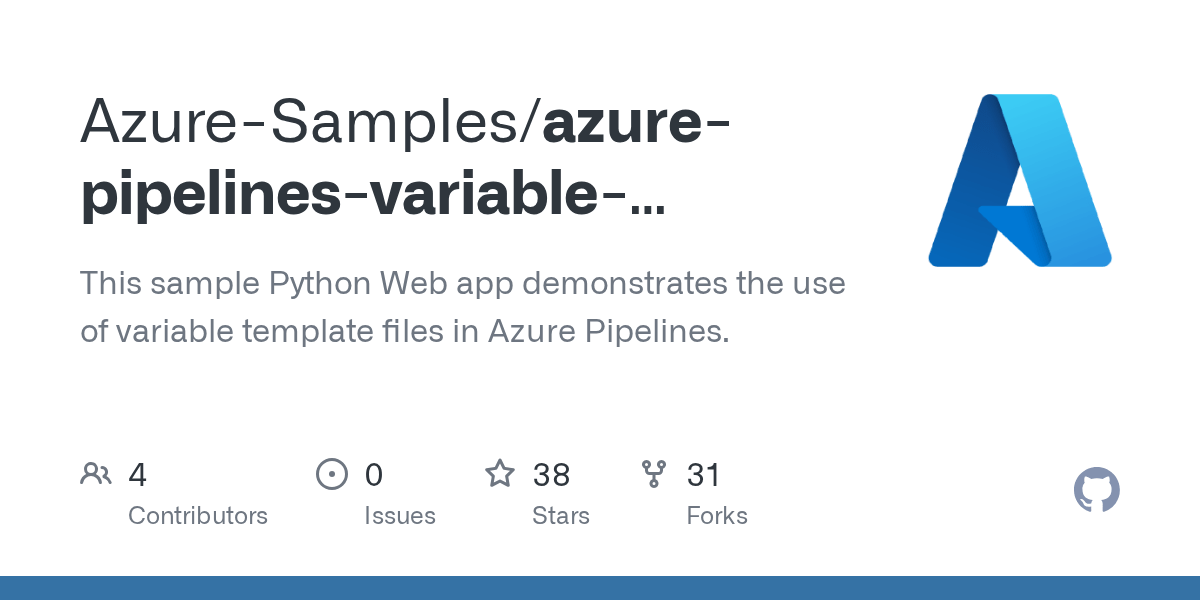Click the Forks branch icon

pos(654,474)
